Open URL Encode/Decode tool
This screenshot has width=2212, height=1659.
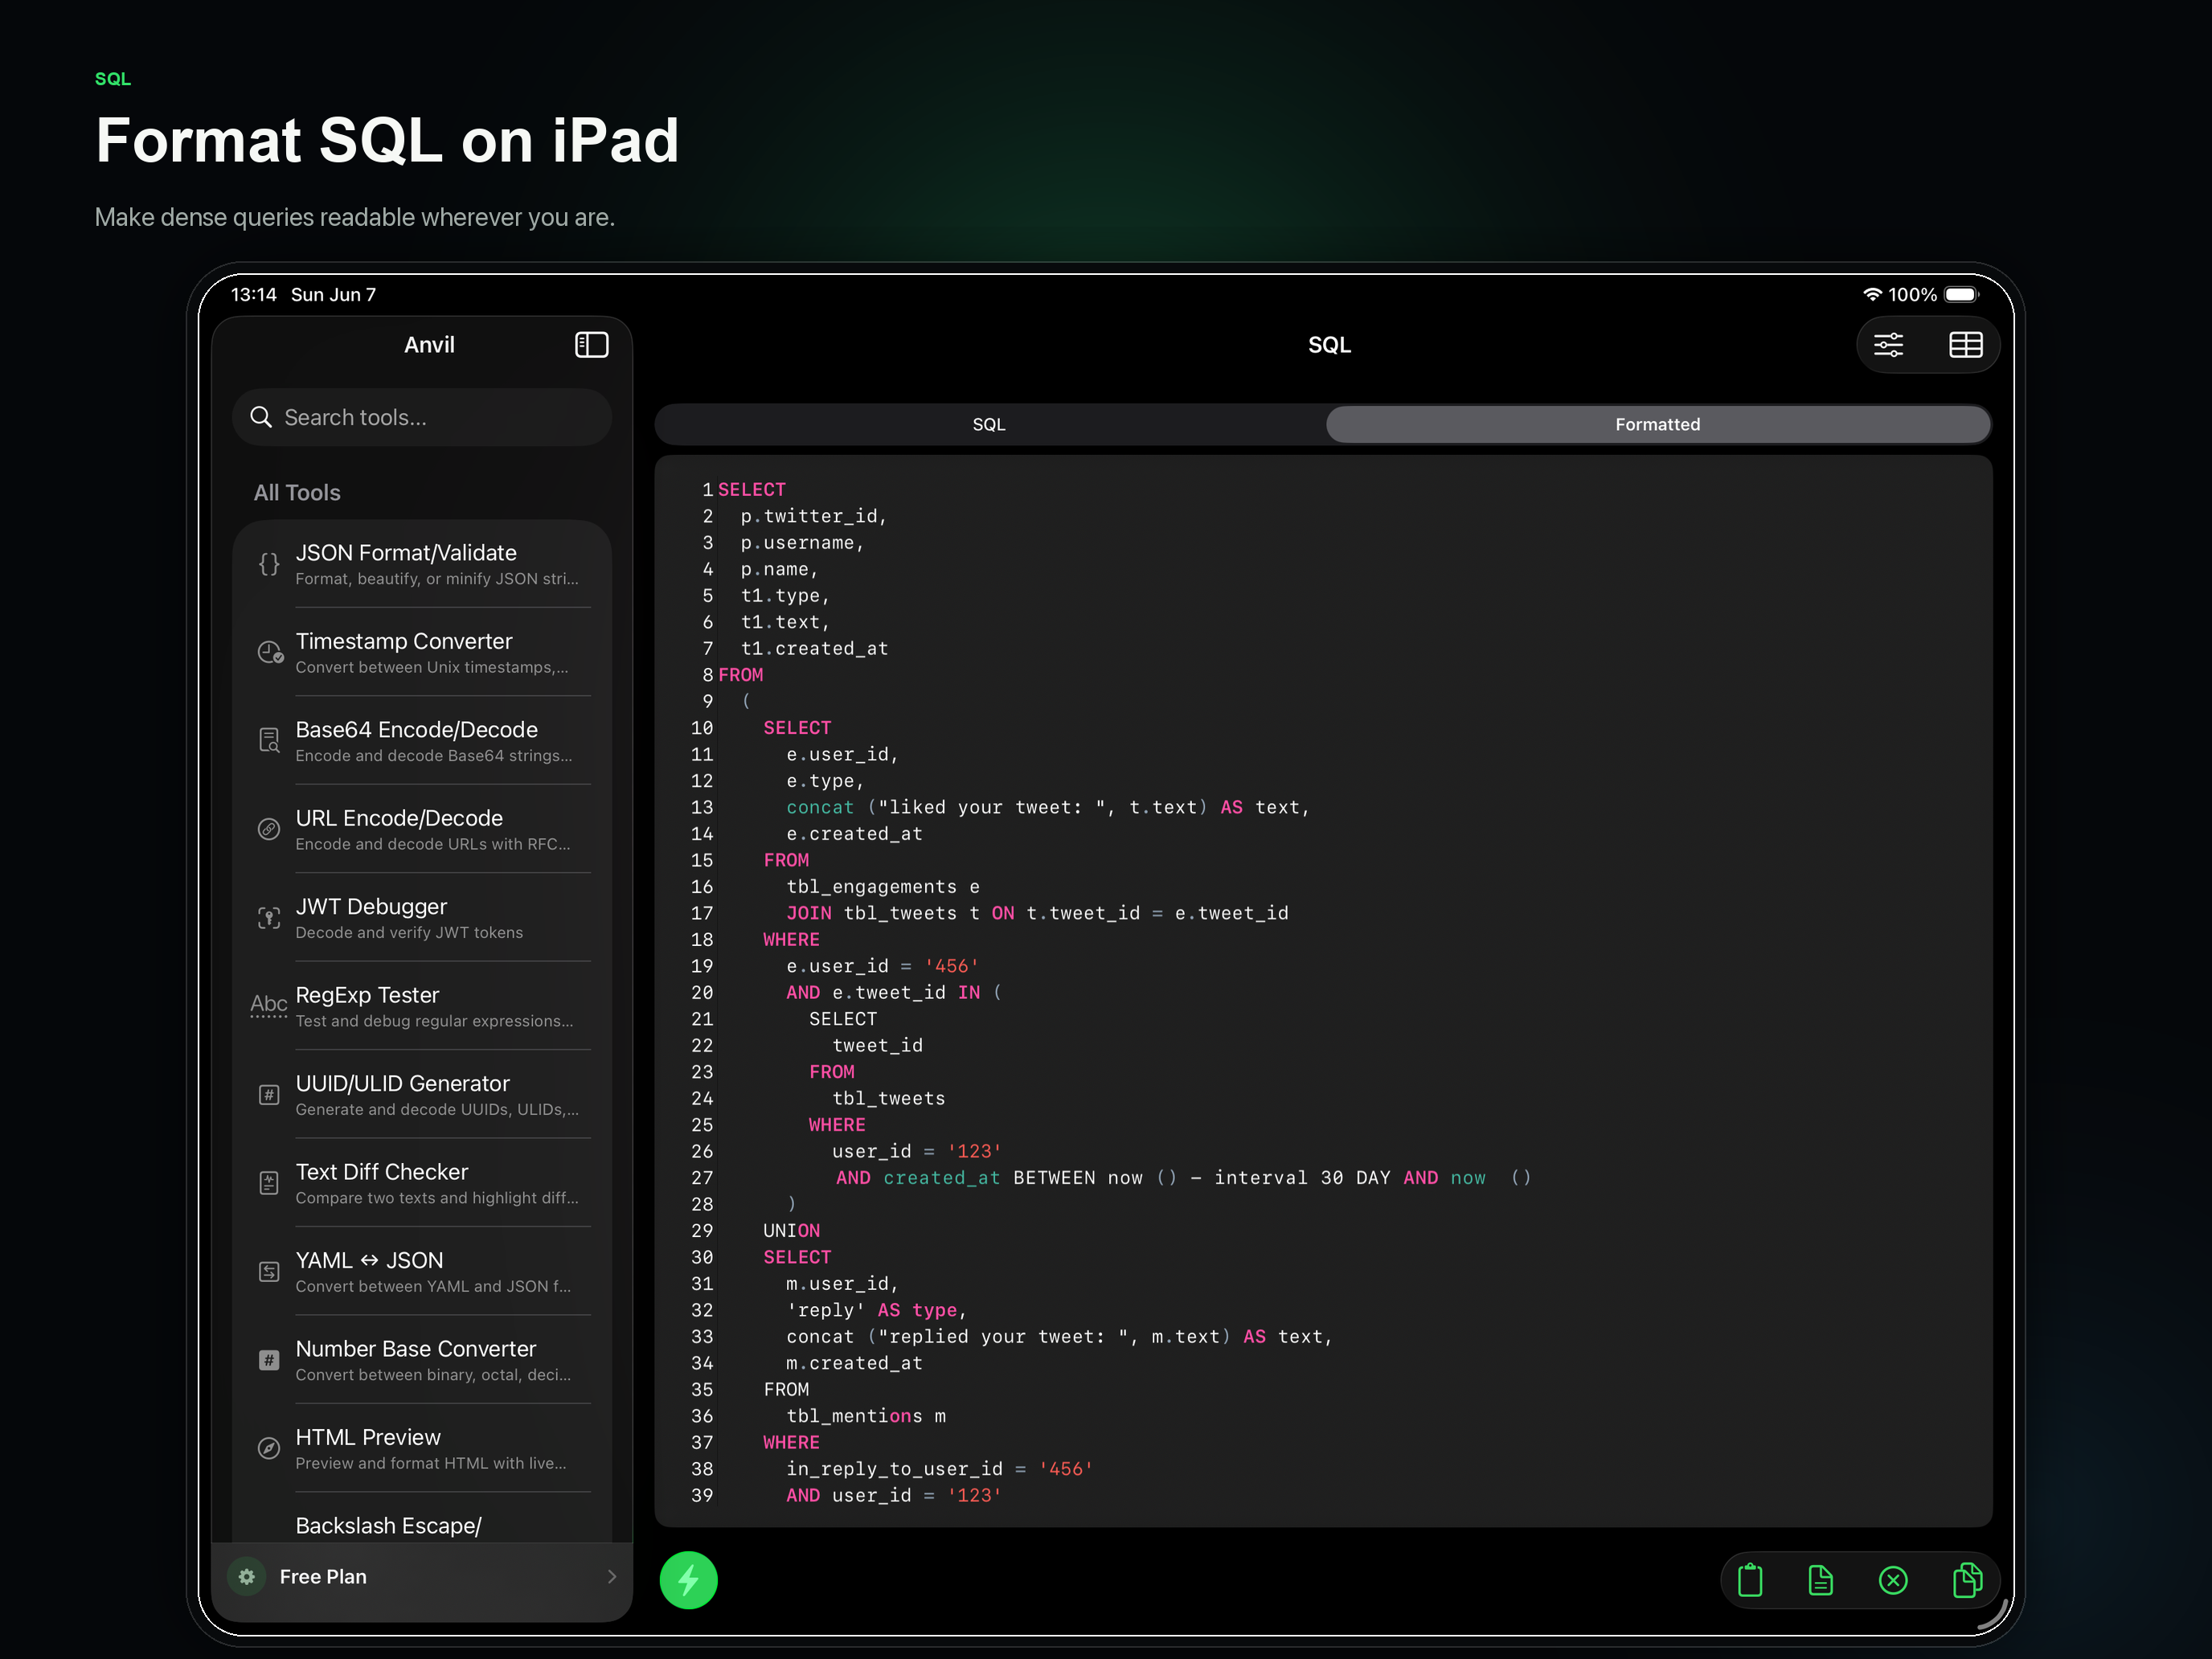422,829
